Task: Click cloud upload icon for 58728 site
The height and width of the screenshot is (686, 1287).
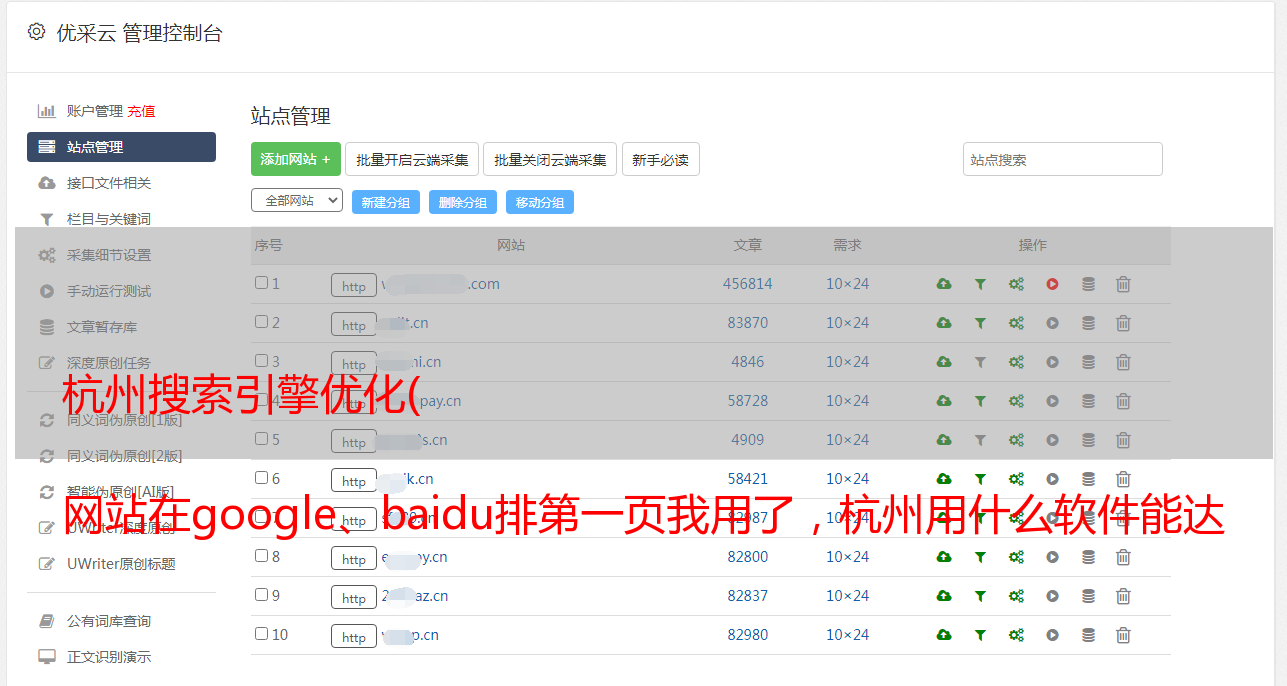Action: click(x=944, y=401)
